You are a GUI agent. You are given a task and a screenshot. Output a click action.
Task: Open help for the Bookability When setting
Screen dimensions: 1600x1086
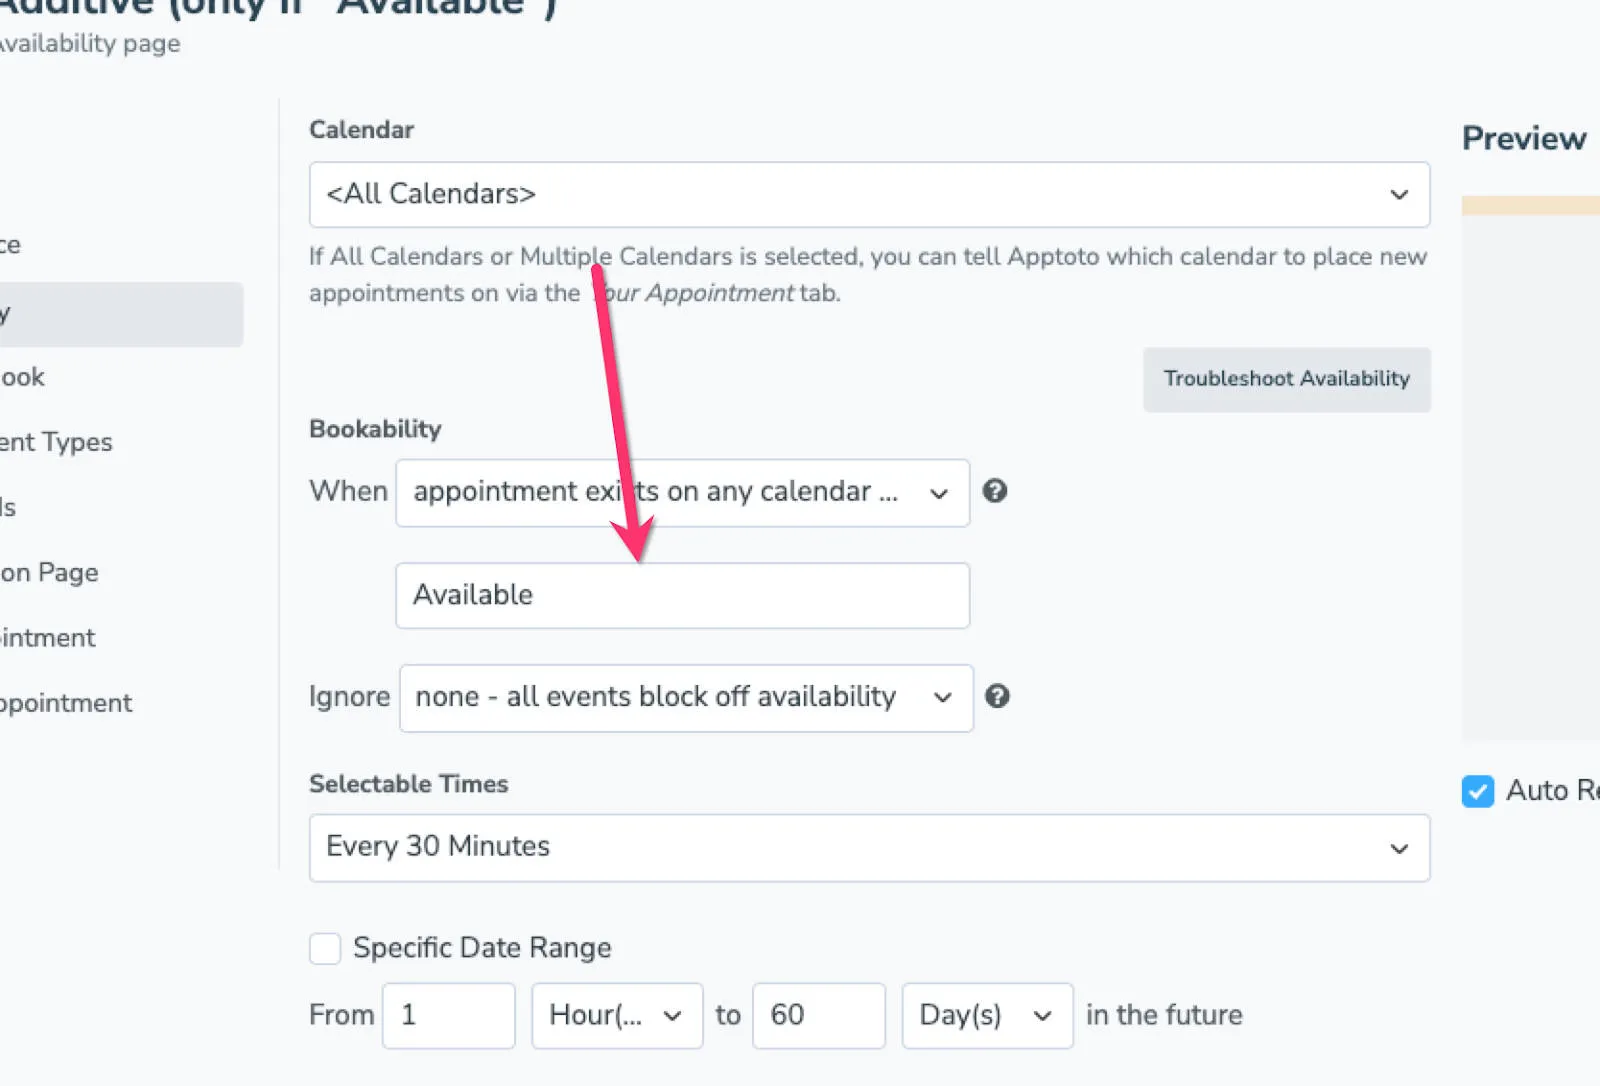coord(995,492)
